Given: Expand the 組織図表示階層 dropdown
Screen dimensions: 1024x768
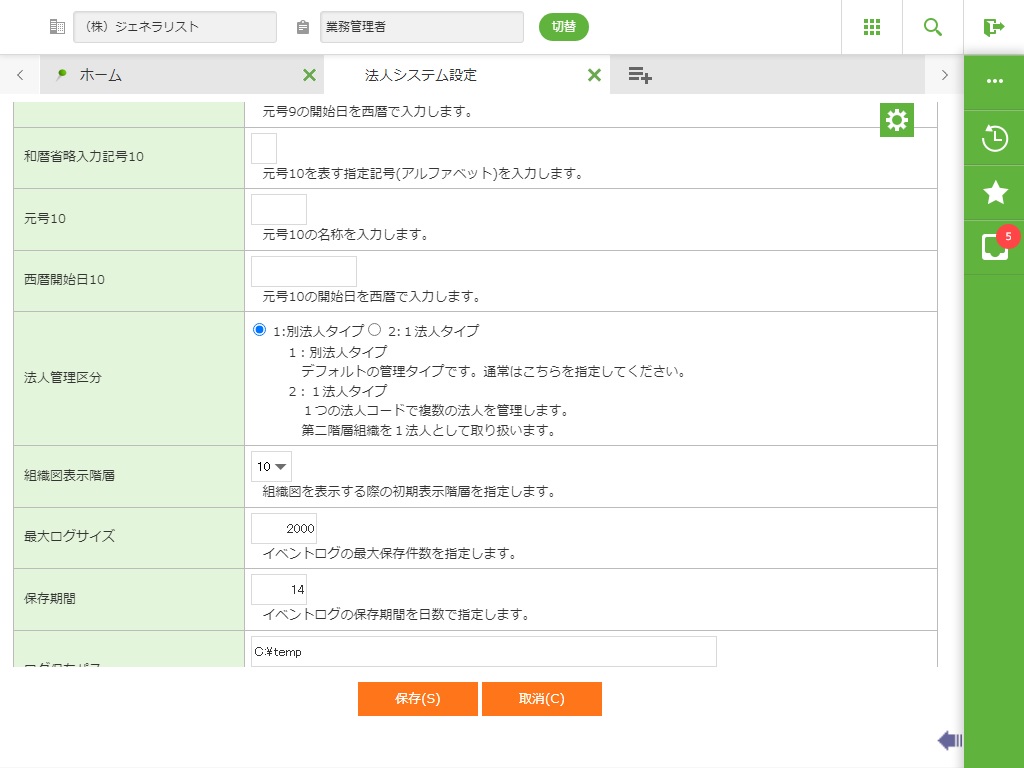Looking at the screenshot, I should (x=271, y=466).
